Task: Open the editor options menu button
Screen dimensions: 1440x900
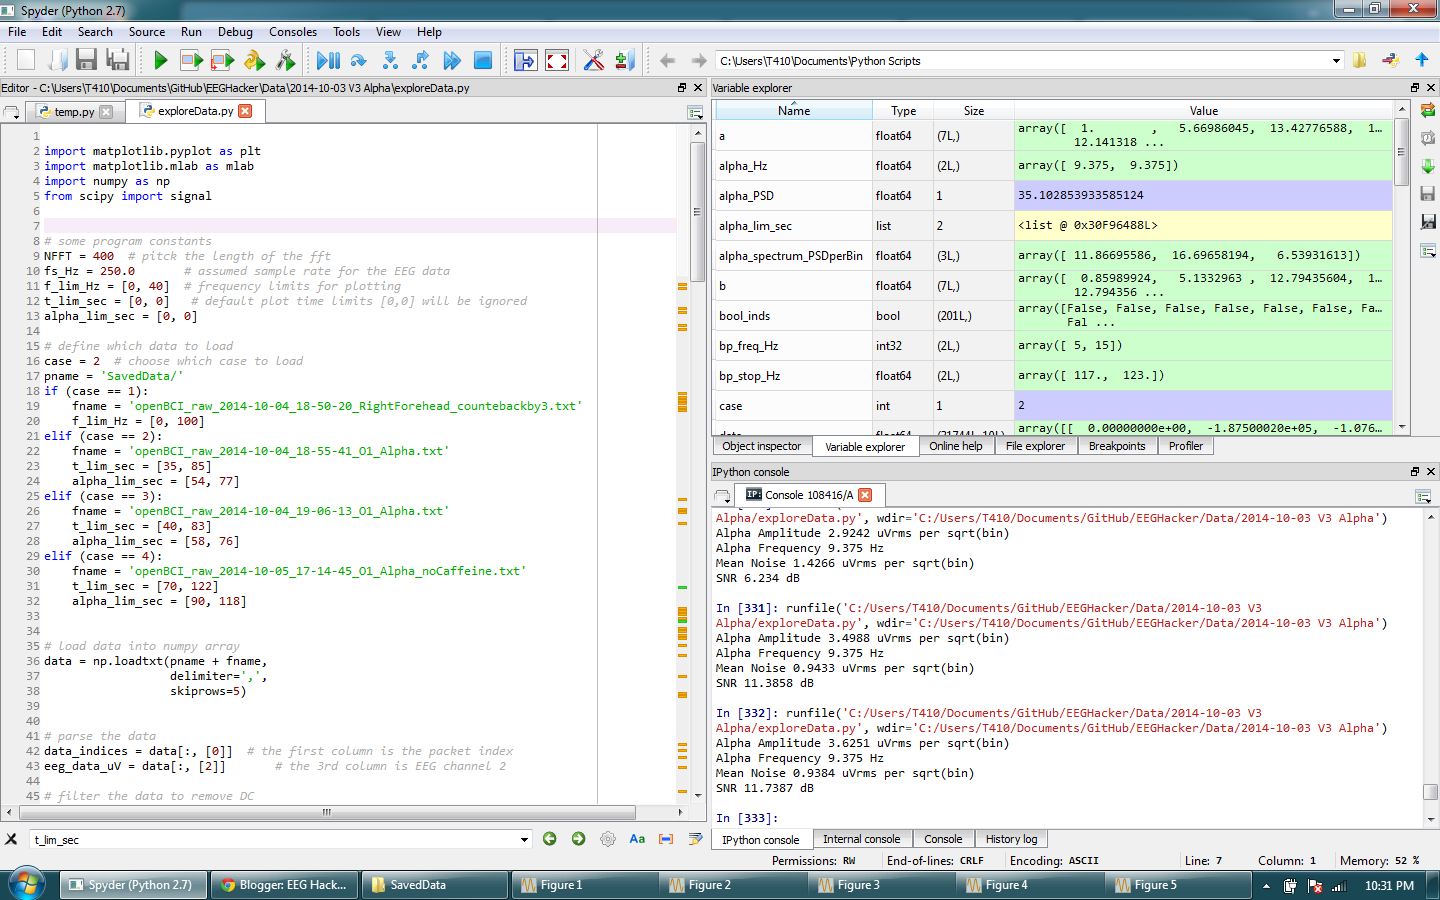Action: [695, 112]
